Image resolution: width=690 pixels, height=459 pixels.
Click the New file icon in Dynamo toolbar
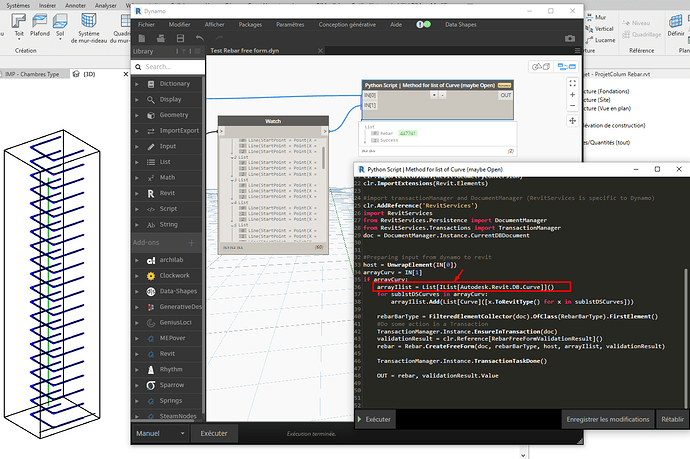pyautogui.click(x=142, y=38)
